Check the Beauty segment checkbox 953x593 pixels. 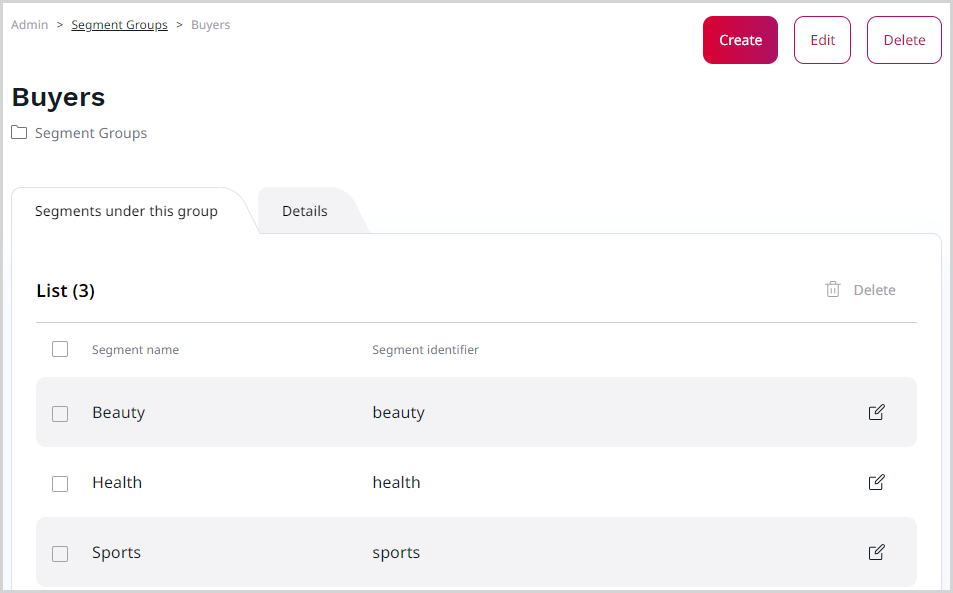click(x=60, y=413)
